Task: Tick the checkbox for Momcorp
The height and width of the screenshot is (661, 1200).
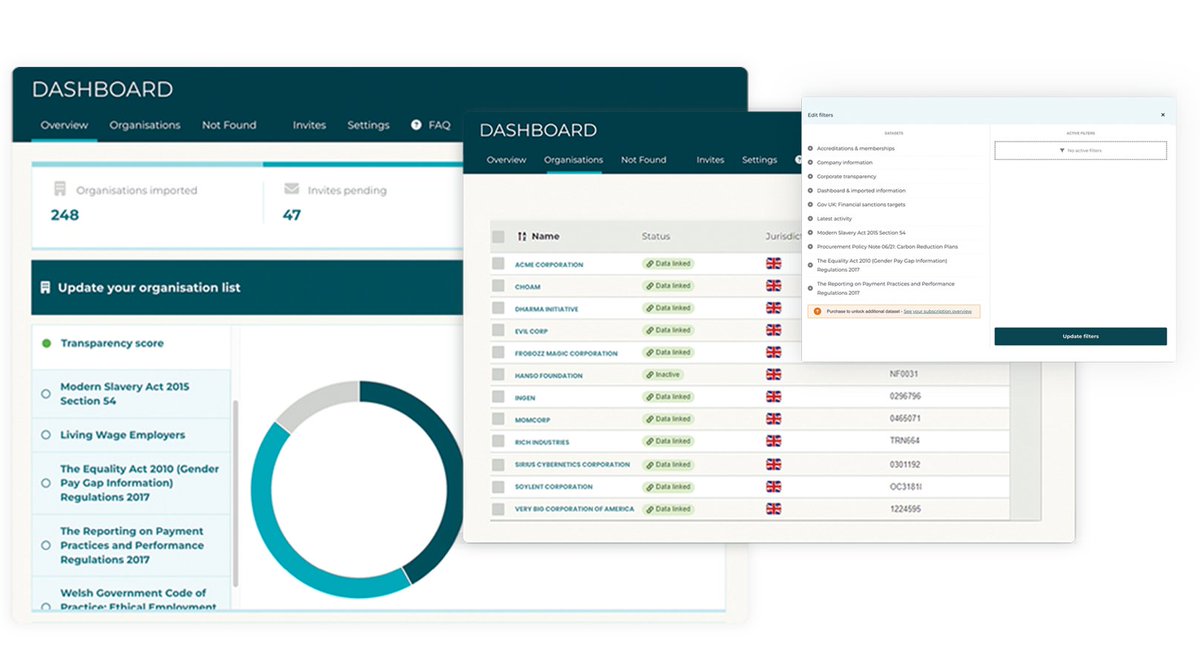Action: point(498,420)
